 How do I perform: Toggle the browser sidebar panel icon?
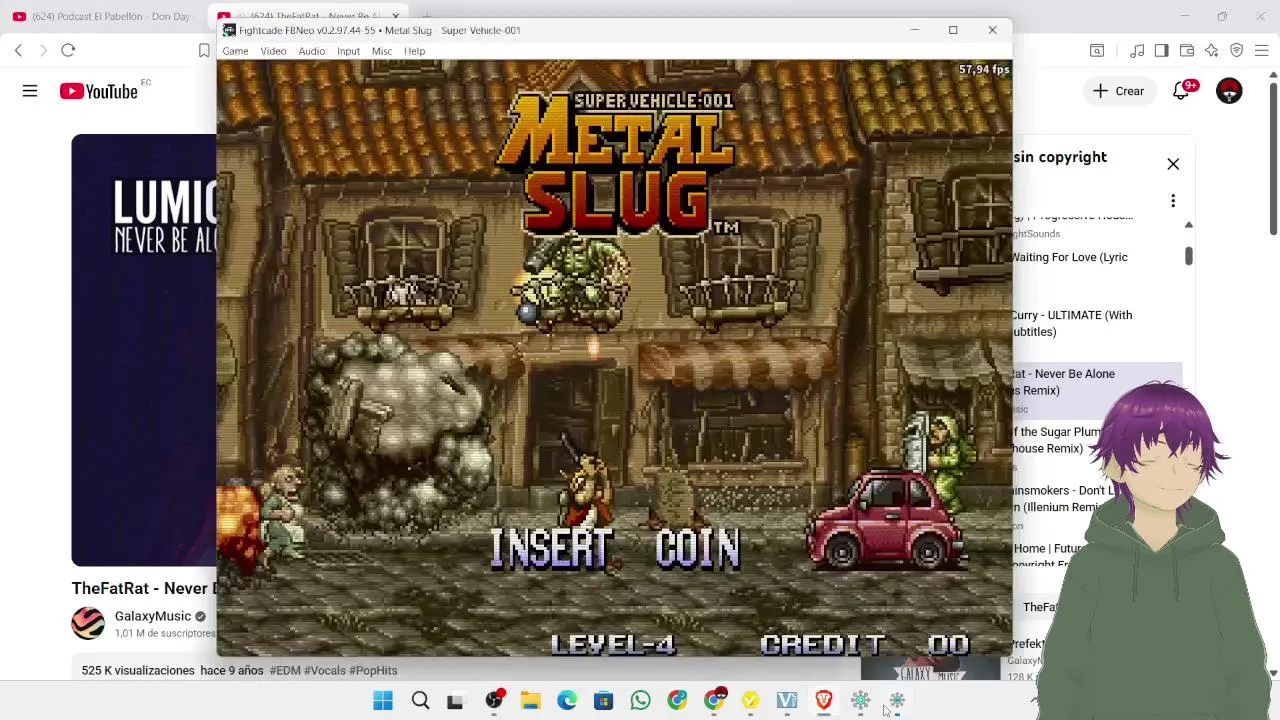tap(1161, 50)
